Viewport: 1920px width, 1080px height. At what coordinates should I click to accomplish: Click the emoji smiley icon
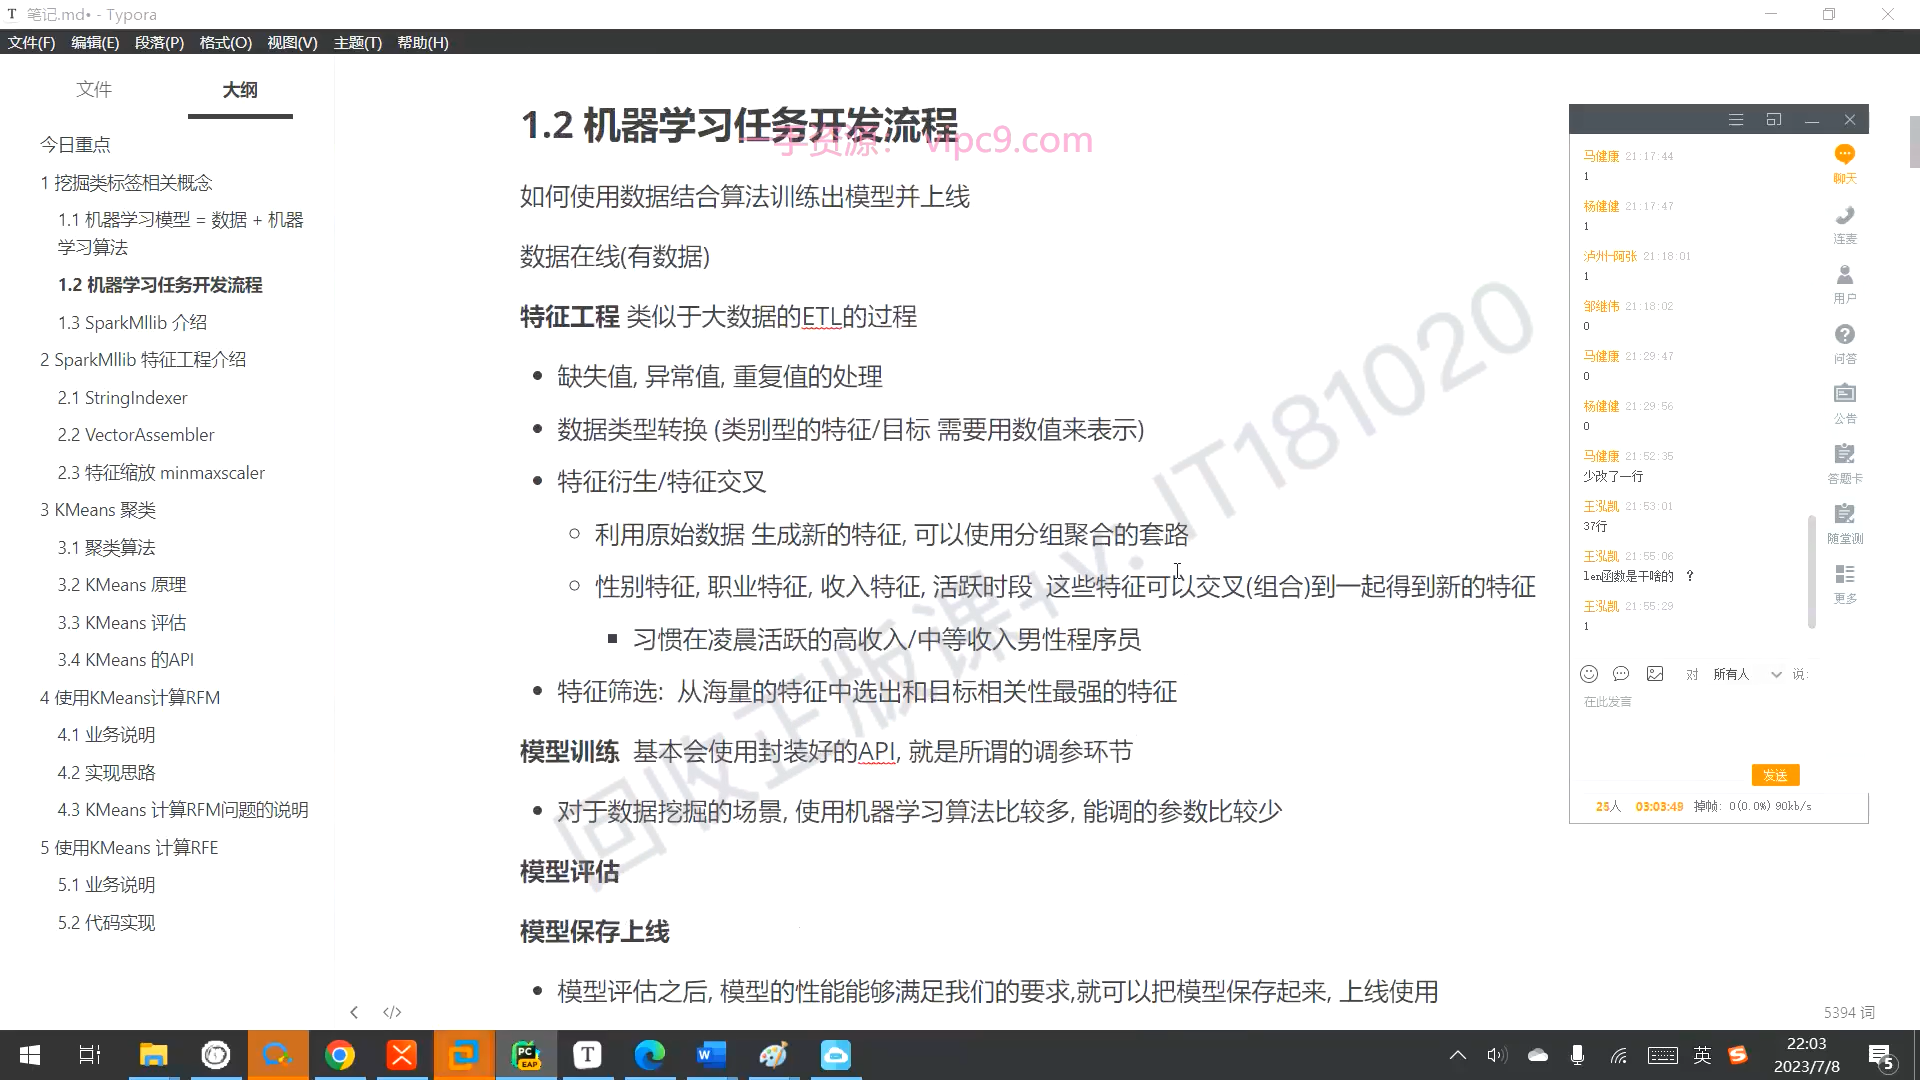click(1589, 674)
